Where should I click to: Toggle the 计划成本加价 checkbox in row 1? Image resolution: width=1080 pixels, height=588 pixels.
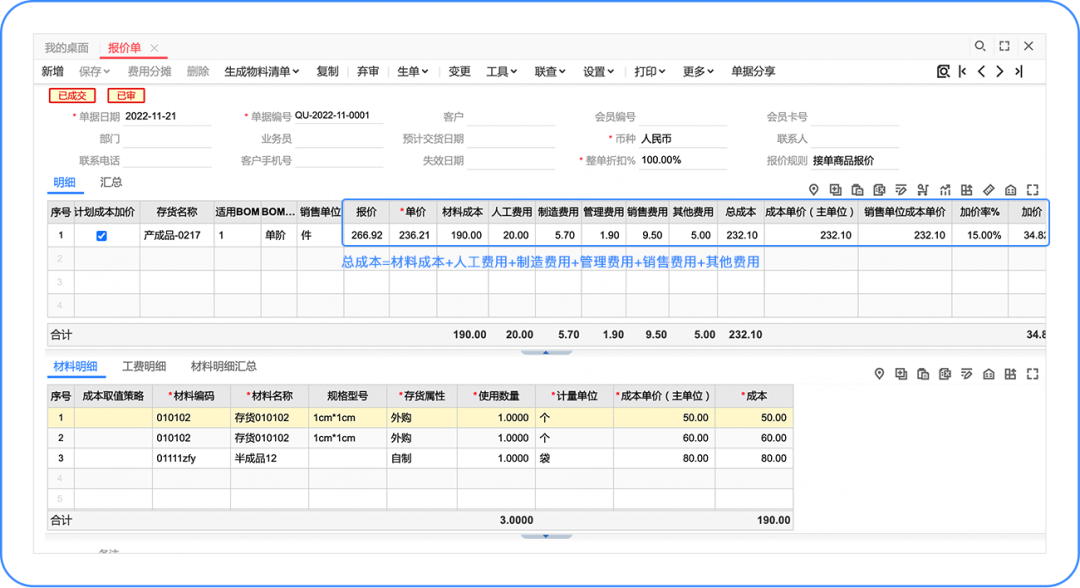pyautogui.click(x=101, y=236)
